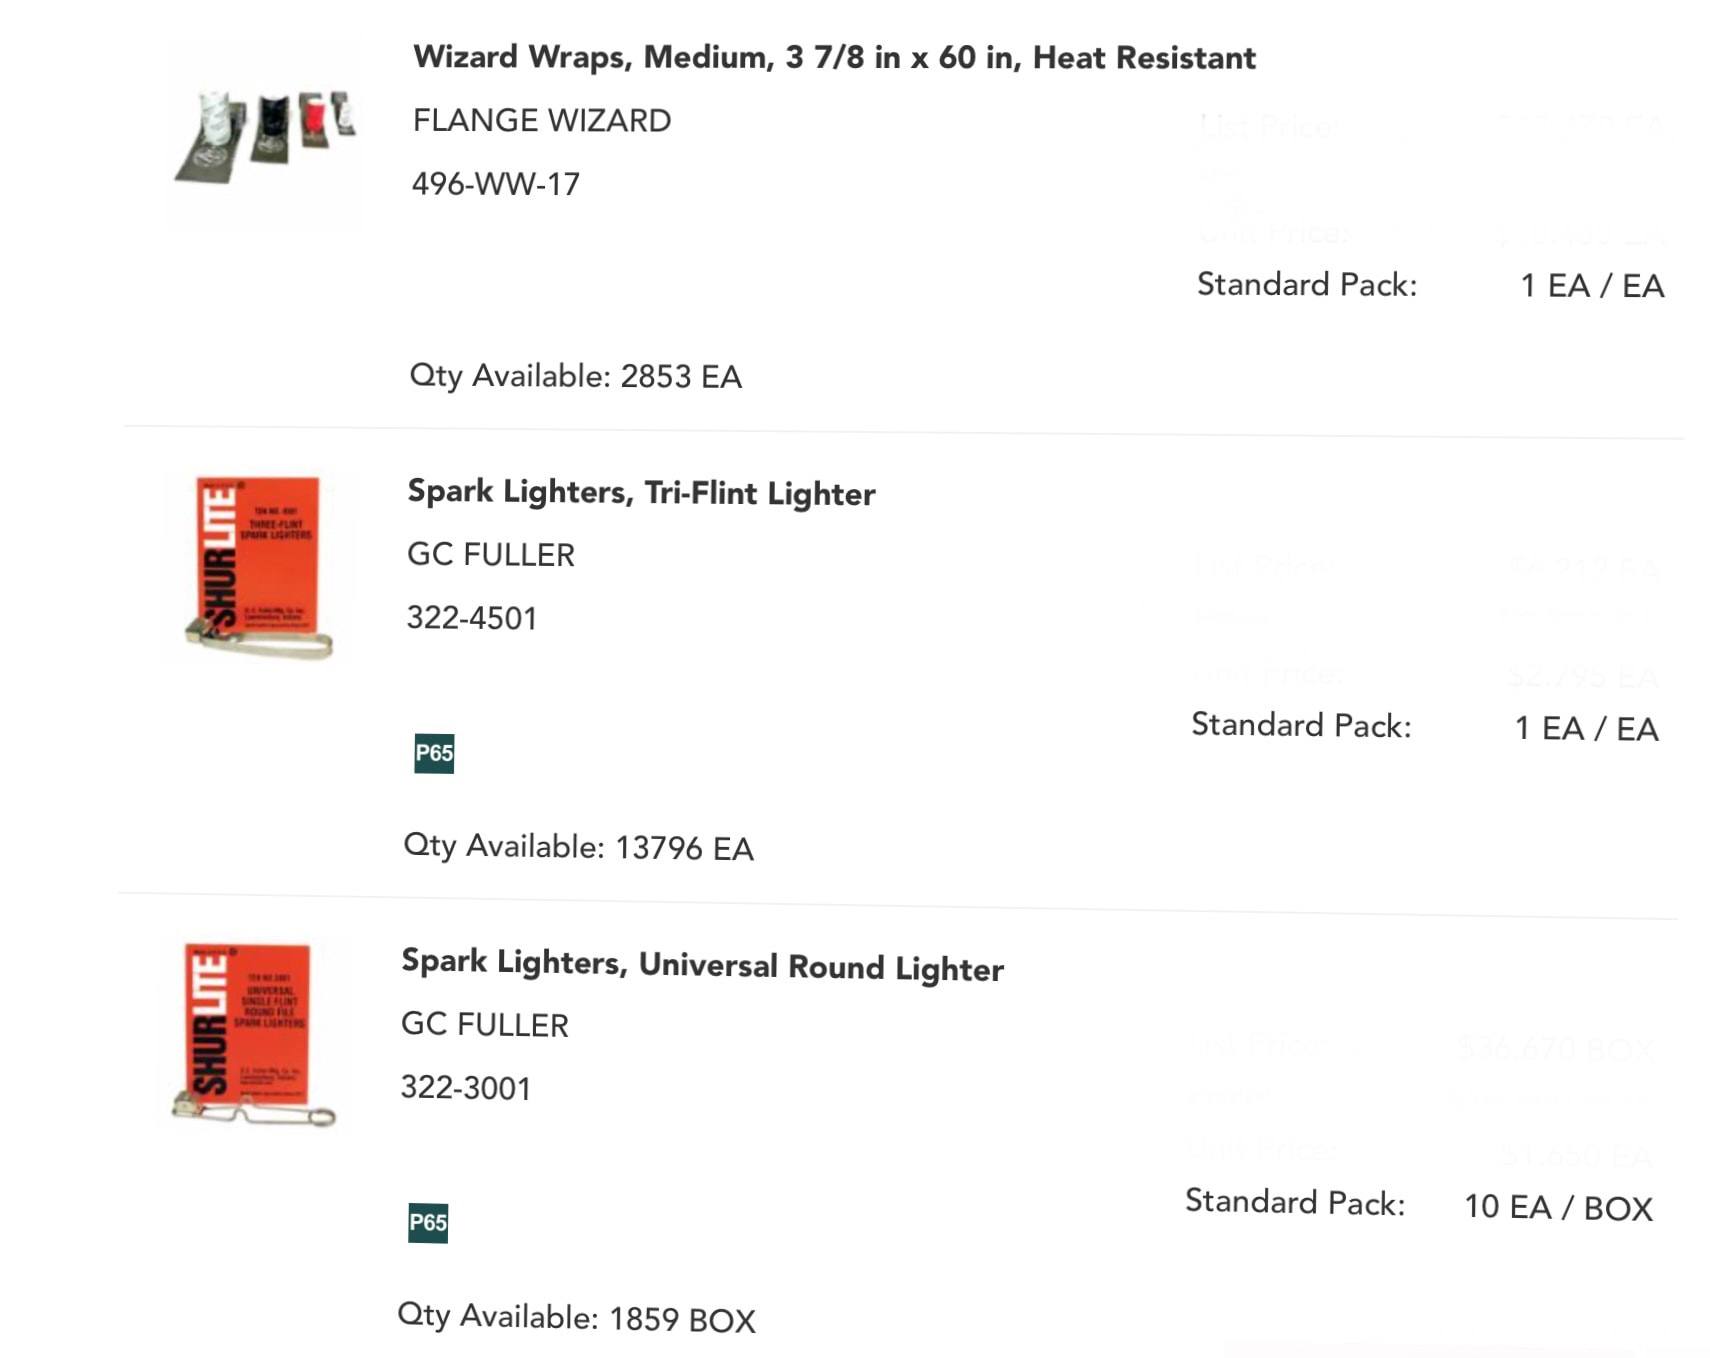The image size is (1710, 1358).
Task: Select part number 322-3001
Action: pos(466,1087)
